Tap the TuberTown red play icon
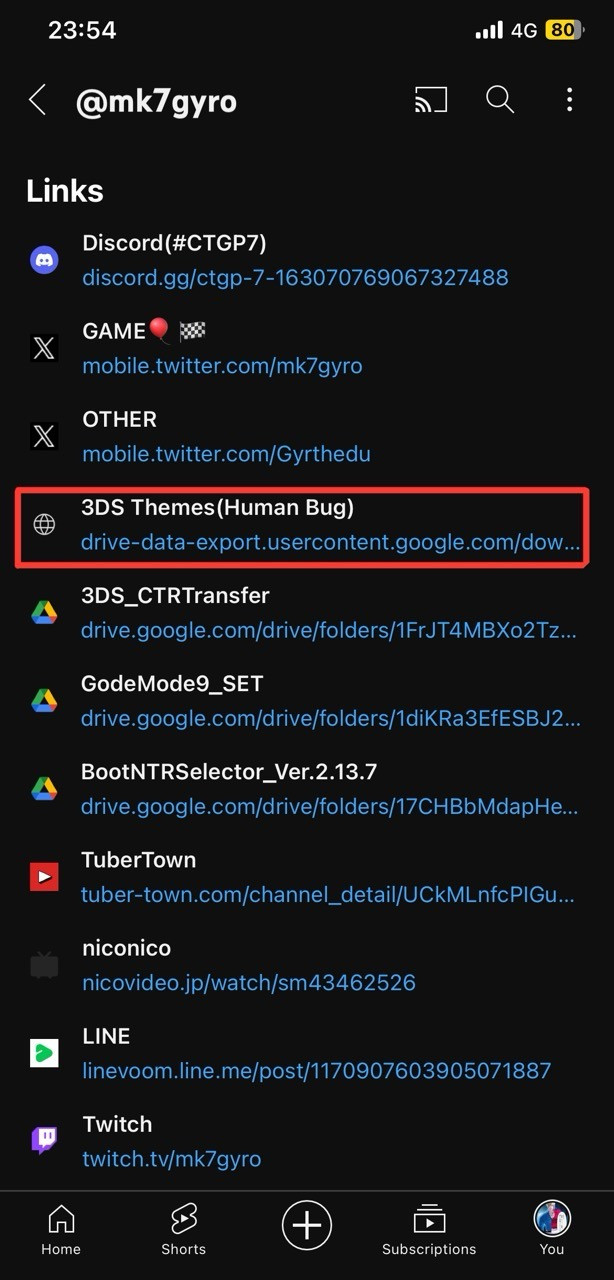This screenshot has height=1280, width=614. [x=44, y=877]
